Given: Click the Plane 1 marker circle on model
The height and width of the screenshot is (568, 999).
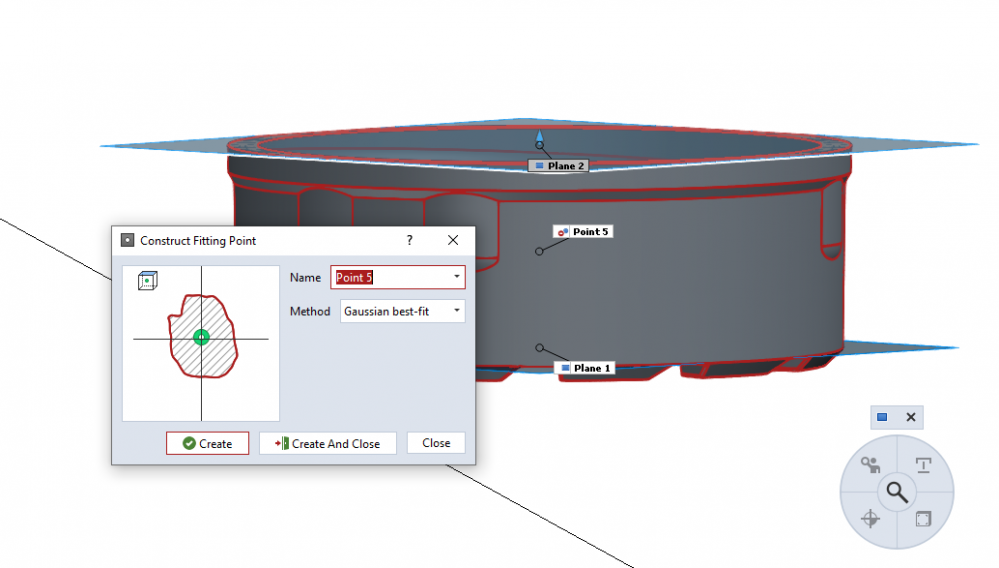Looking at the screenshot, I should tap(540, 348).
